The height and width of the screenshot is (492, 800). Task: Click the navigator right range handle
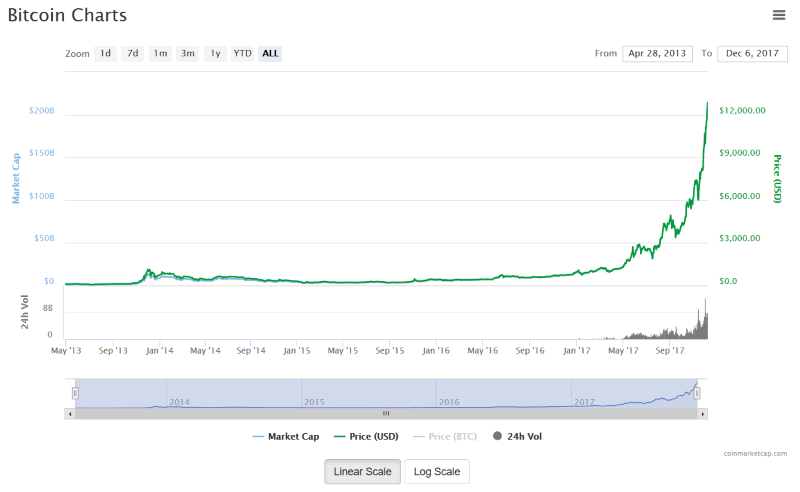click(697, 393)
